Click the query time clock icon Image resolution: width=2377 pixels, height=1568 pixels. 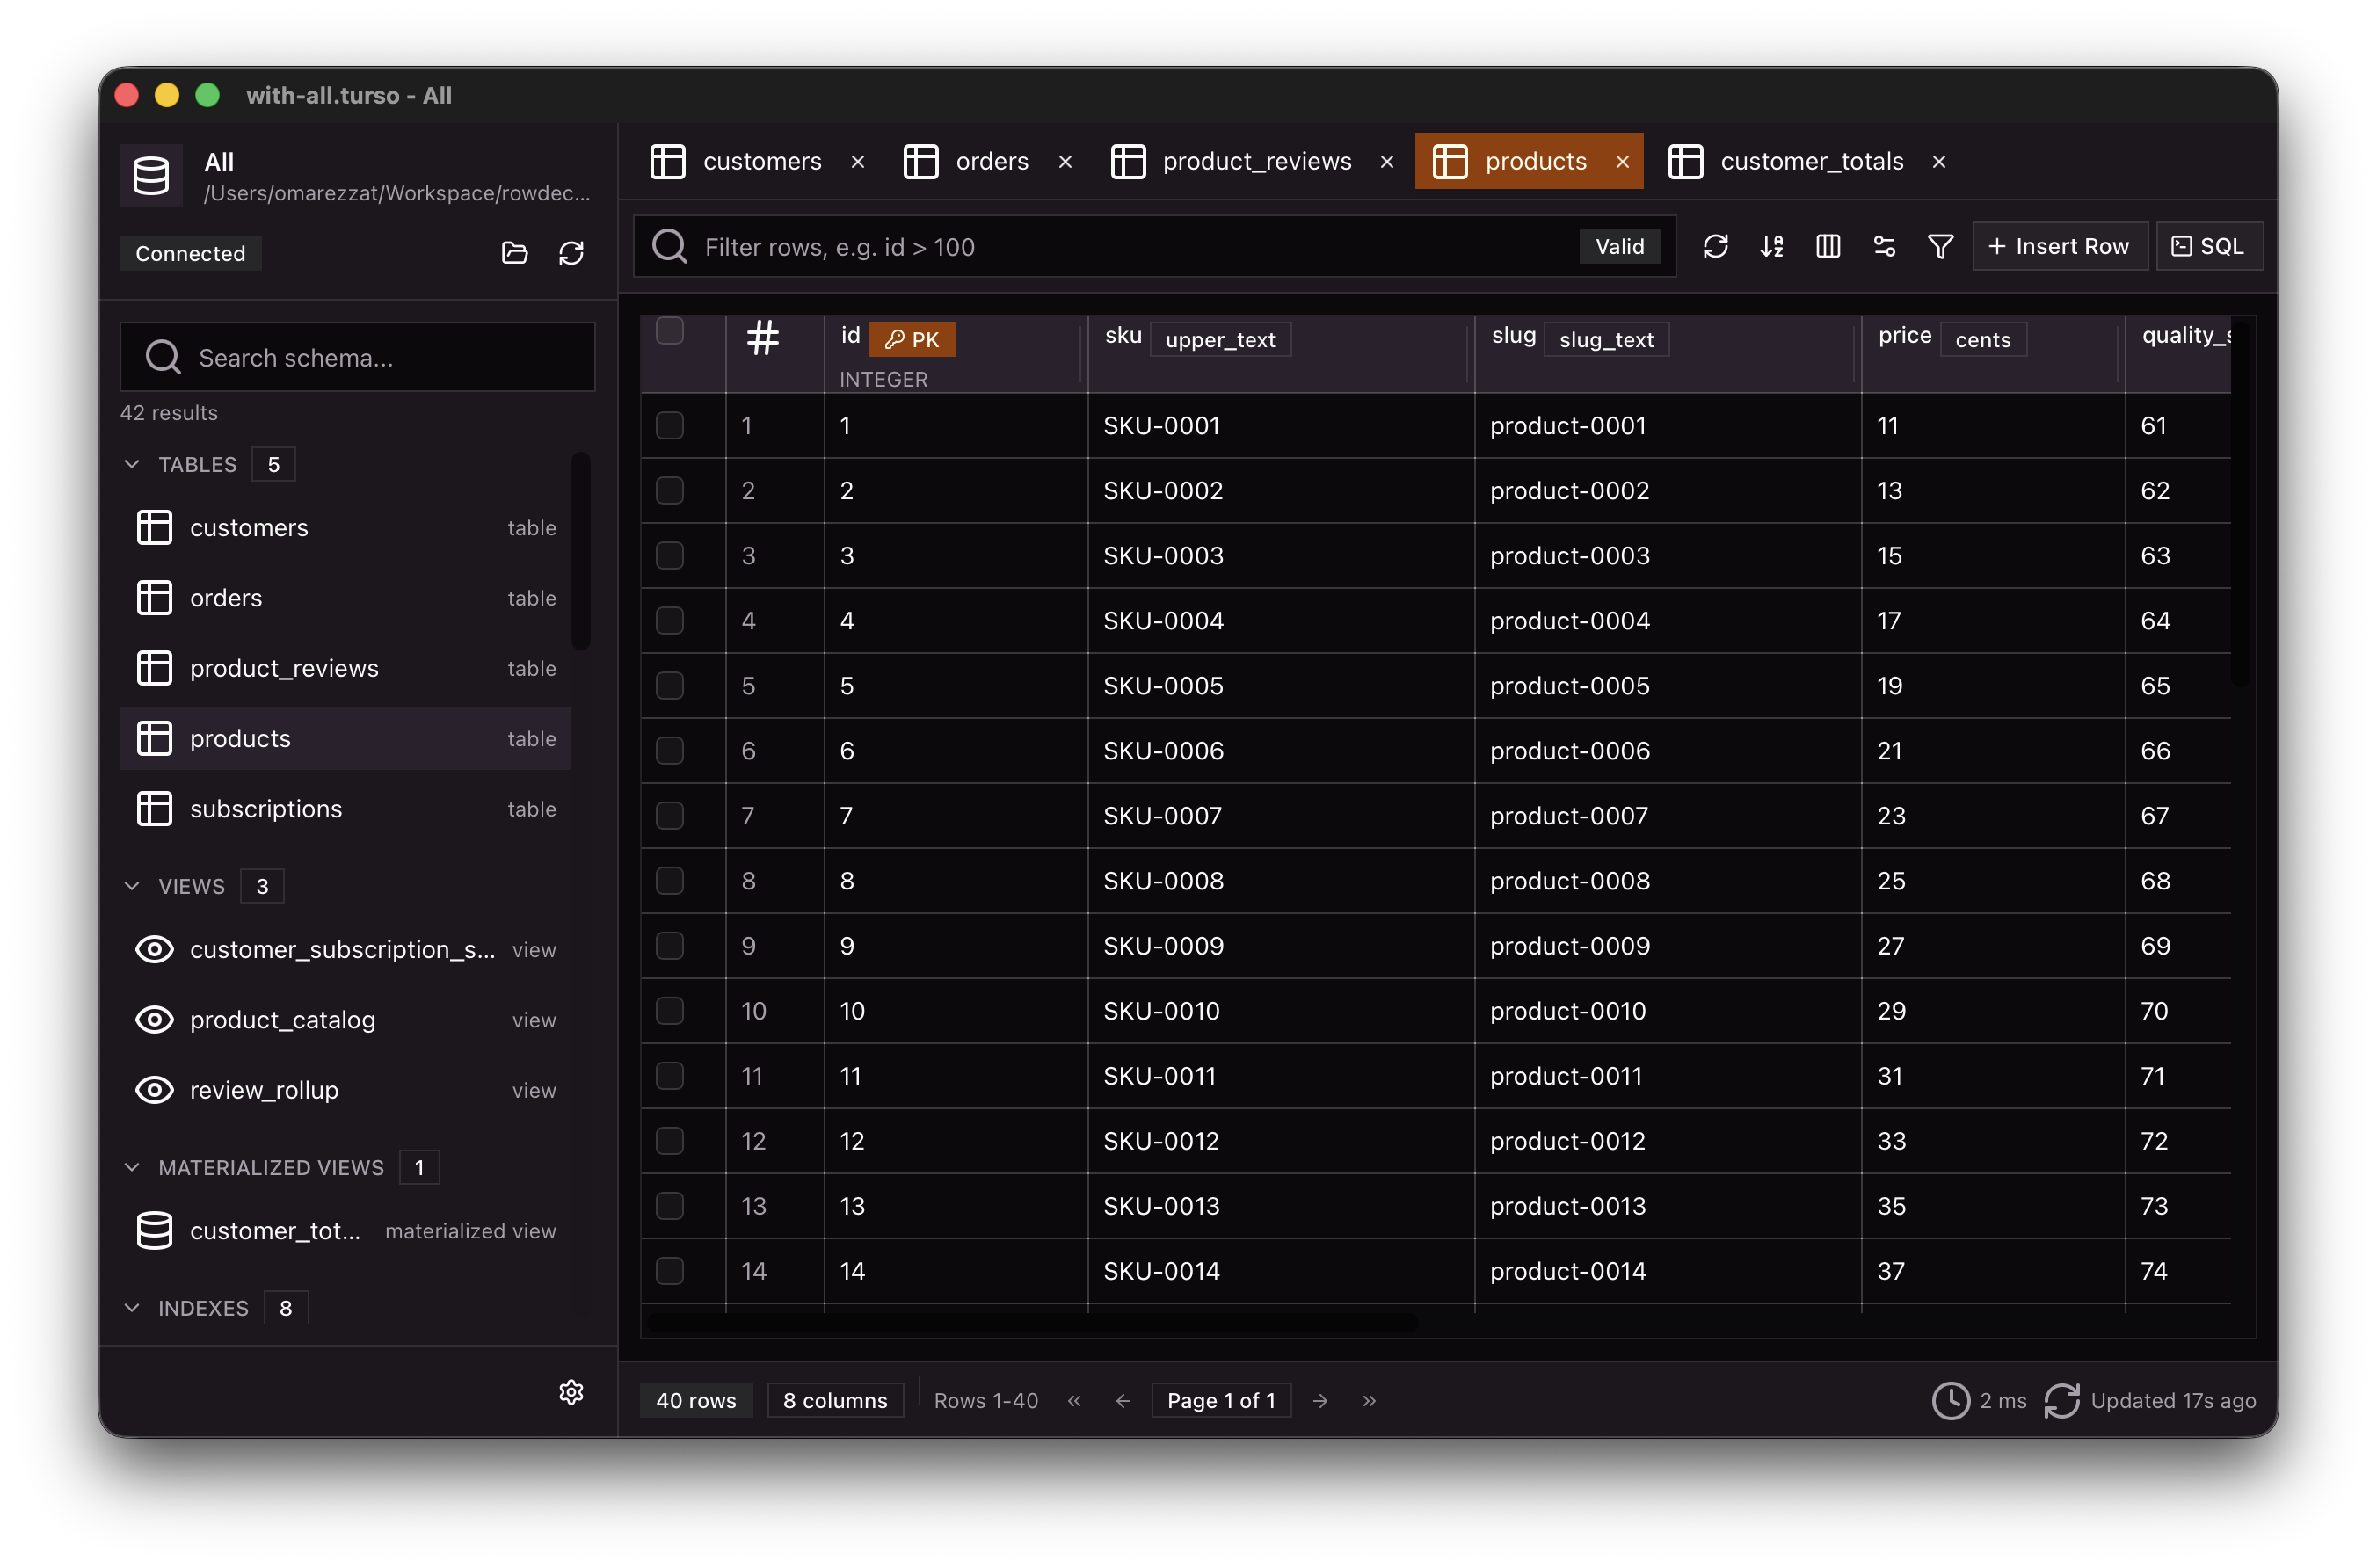[1950, 1401]
